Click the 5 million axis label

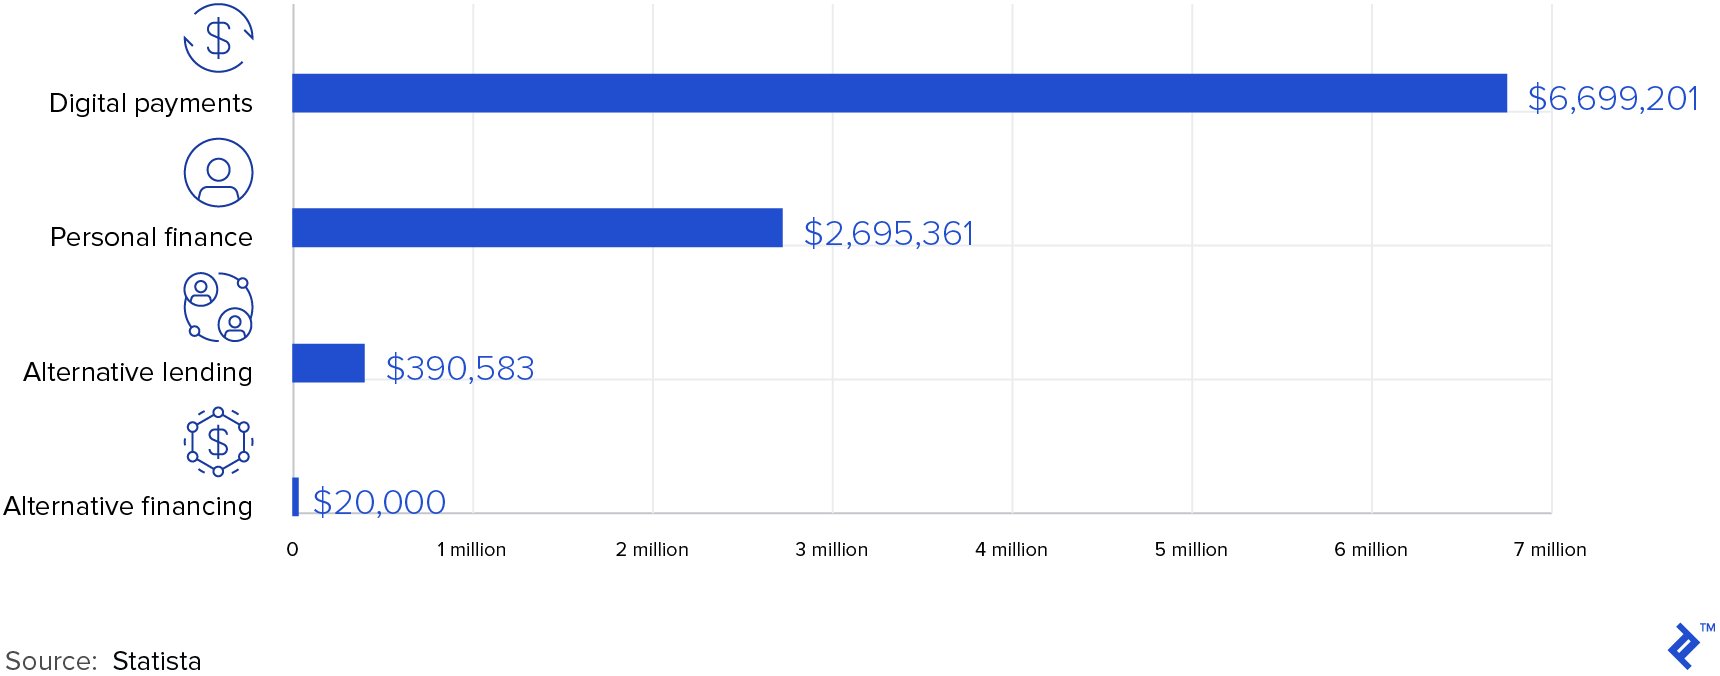[1191, 550]
